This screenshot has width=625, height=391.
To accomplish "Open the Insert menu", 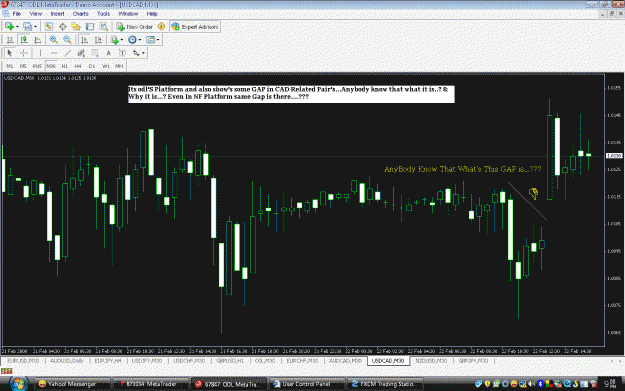I will click(x=57, y=14).
